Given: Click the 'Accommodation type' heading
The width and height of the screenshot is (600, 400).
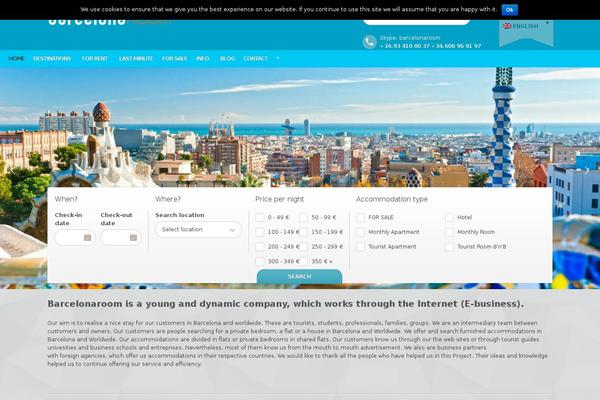Looking at the screenshot, I should pos(392,199).
